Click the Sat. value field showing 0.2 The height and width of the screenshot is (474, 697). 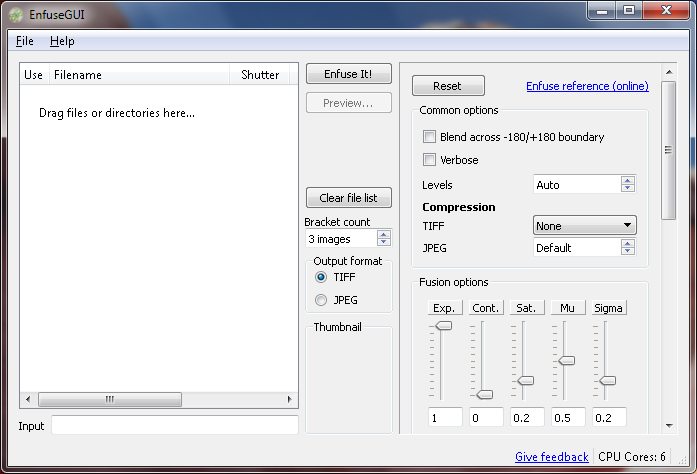[527, 417]
